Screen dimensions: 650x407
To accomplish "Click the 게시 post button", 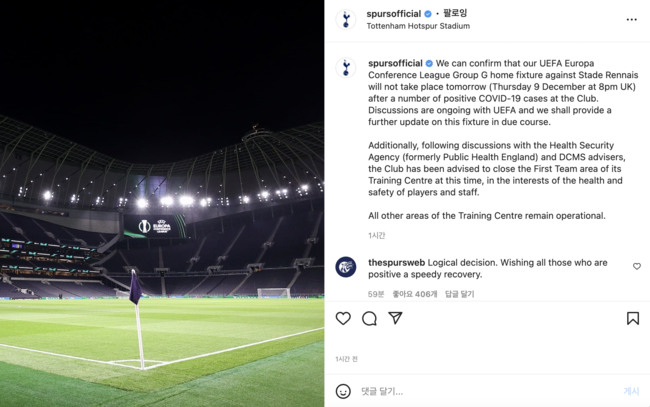I will pos(631,391).
